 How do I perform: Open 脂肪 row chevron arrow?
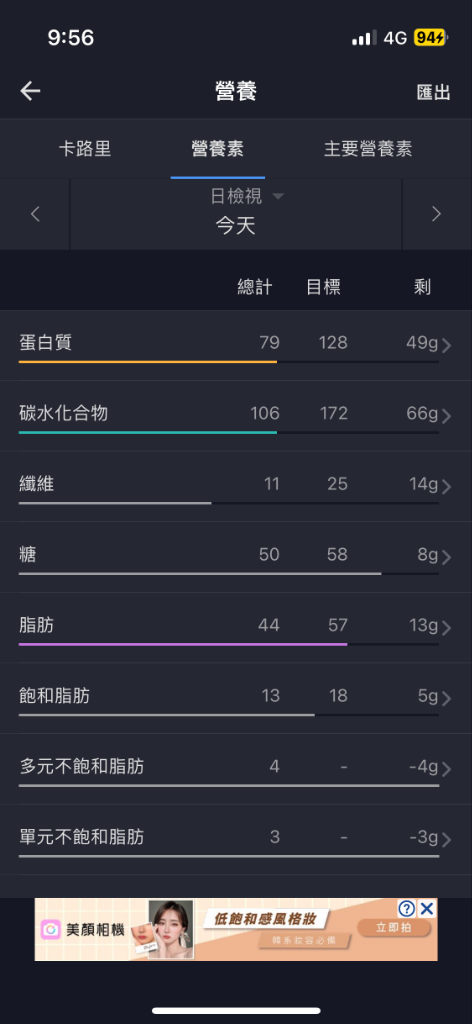point(447,628)
